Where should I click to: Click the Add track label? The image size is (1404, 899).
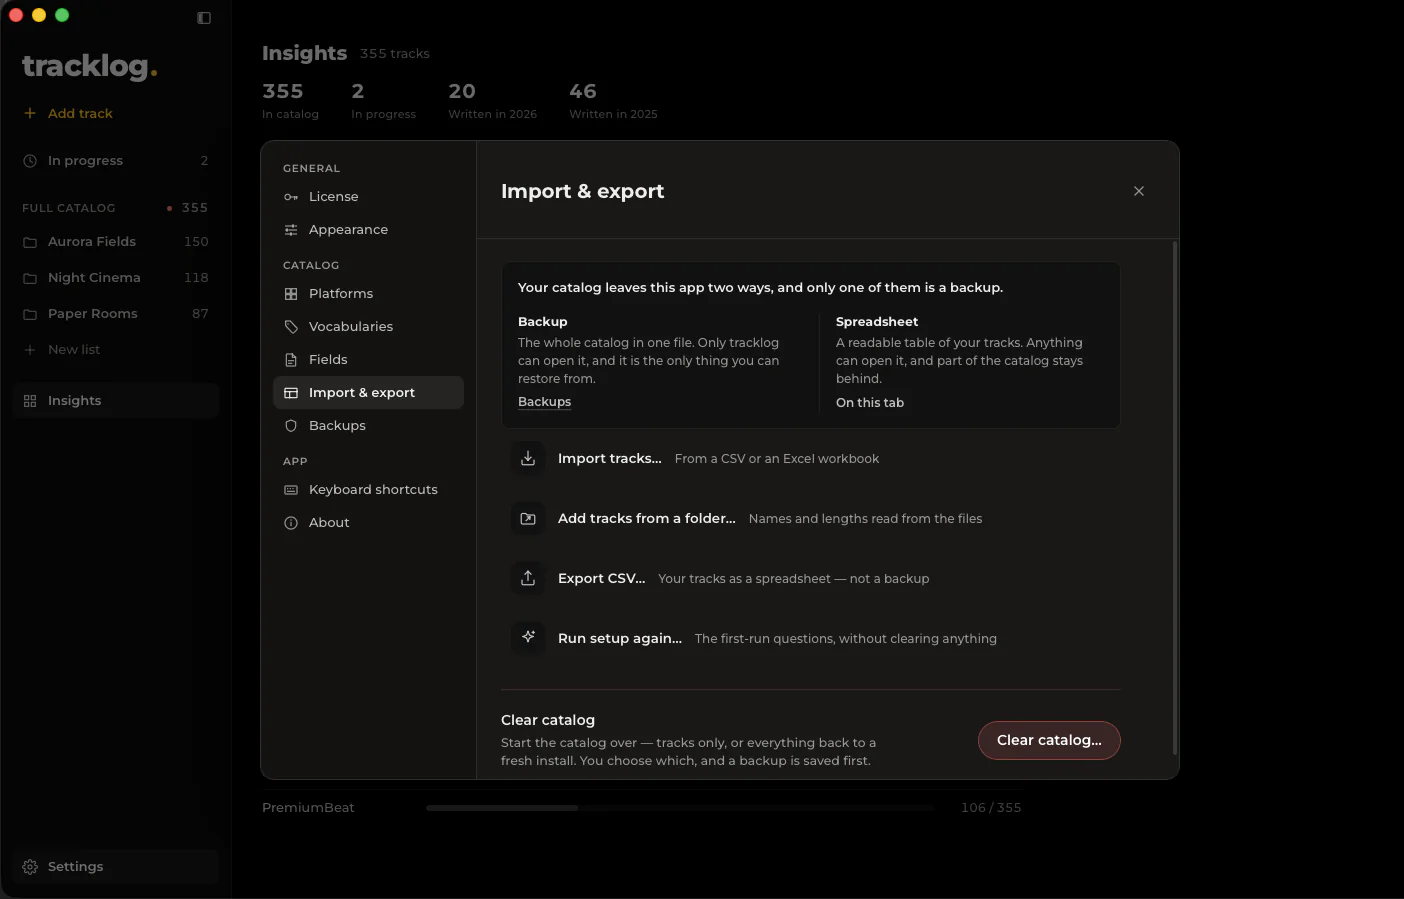point(80,114)
